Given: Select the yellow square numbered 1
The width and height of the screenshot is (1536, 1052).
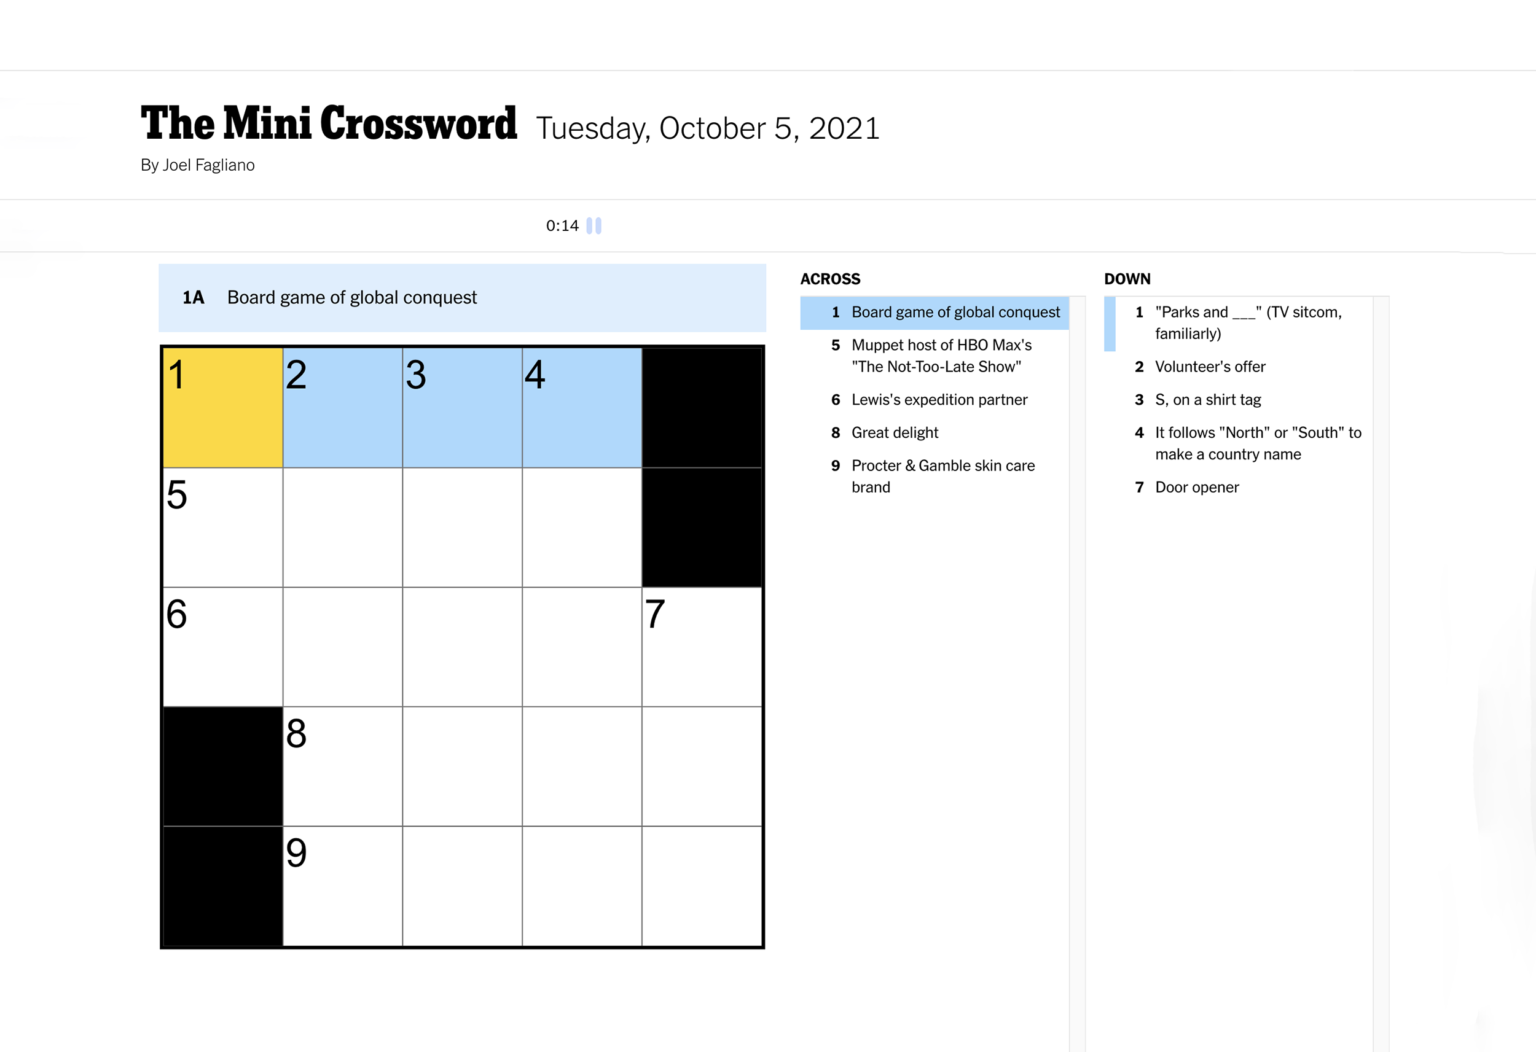Looking at the screenshot, I should pyautogui.click(x=223, y=408).
